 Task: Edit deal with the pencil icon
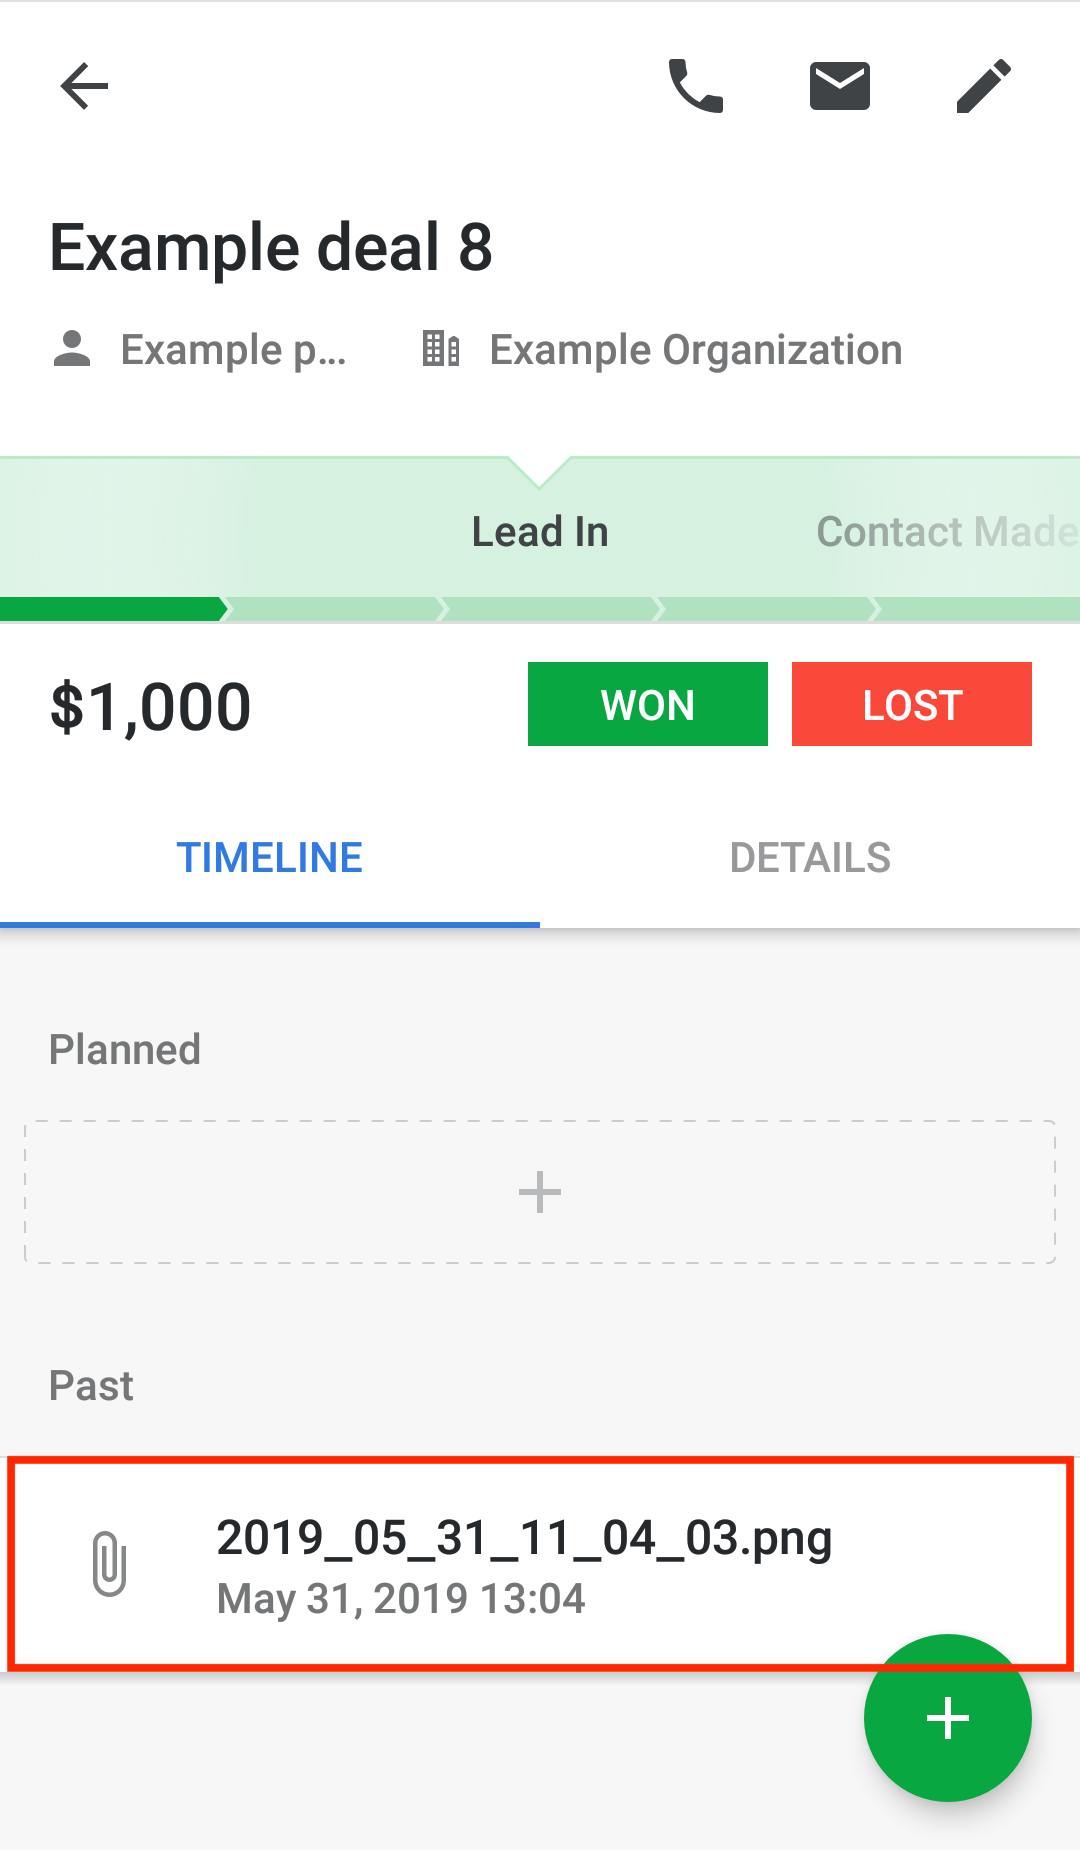[x=984, y=86]
